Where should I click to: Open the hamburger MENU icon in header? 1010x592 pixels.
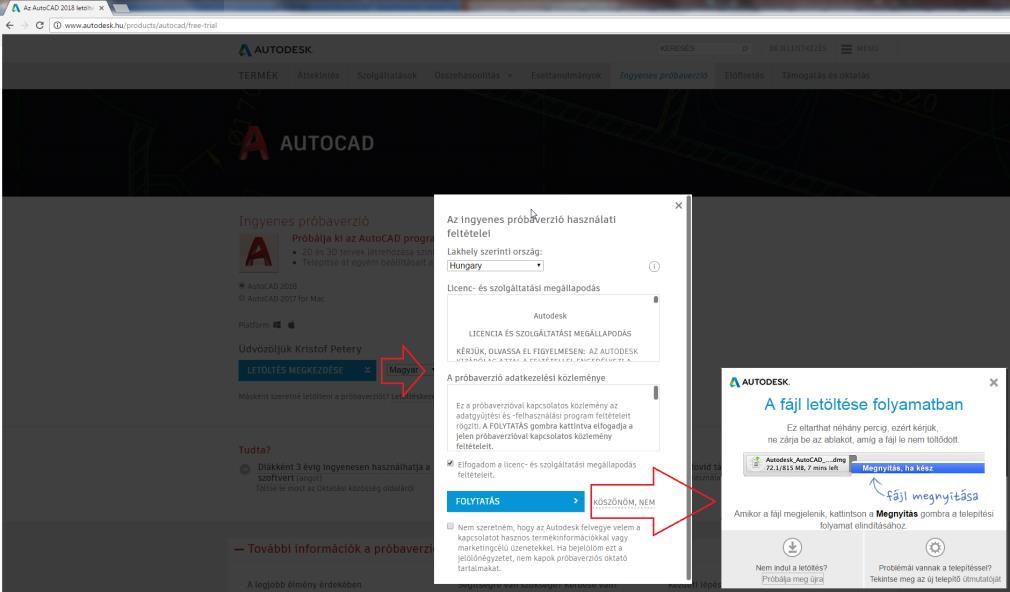coord(846,49)
